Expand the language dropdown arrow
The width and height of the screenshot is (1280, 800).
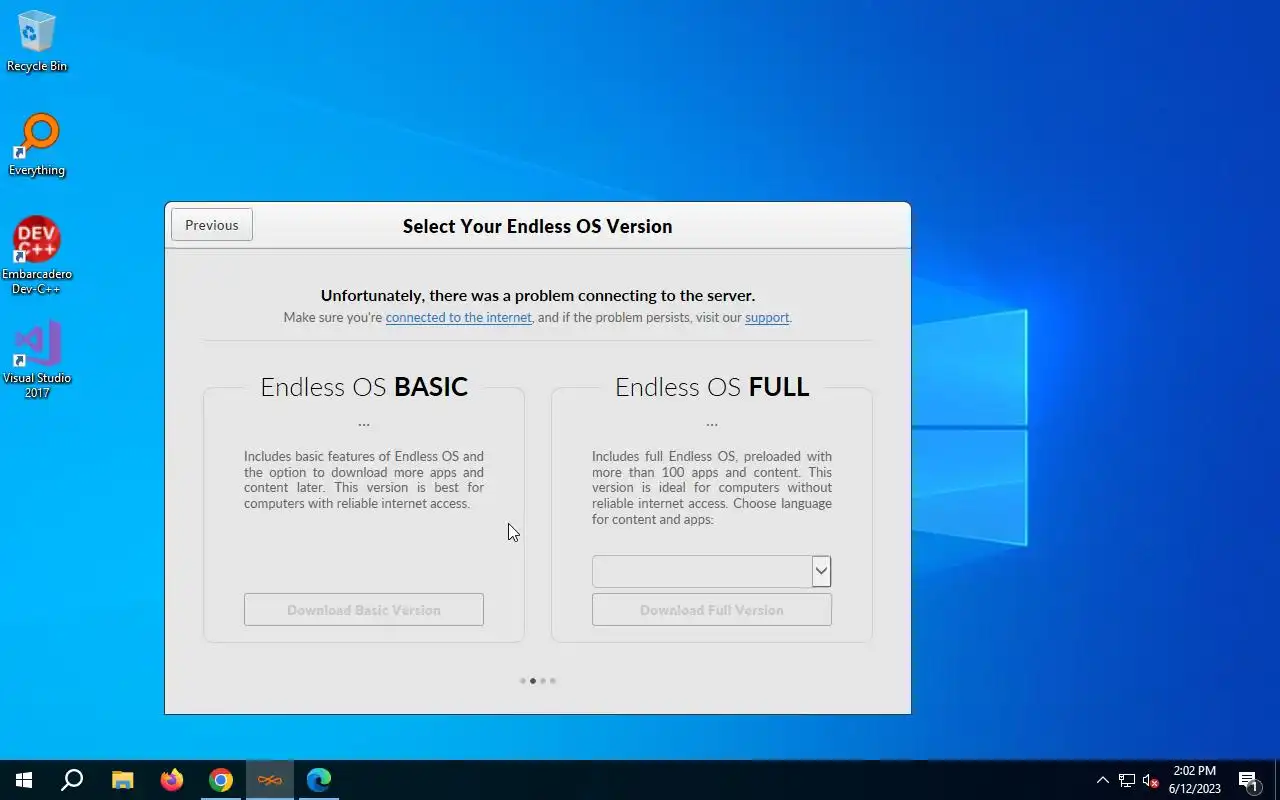click(x=821, y=571)
